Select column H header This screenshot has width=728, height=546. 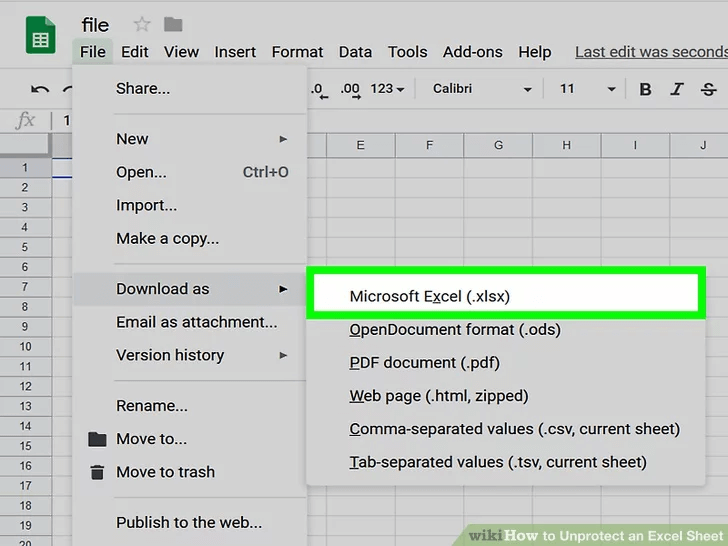pos(566,145)
